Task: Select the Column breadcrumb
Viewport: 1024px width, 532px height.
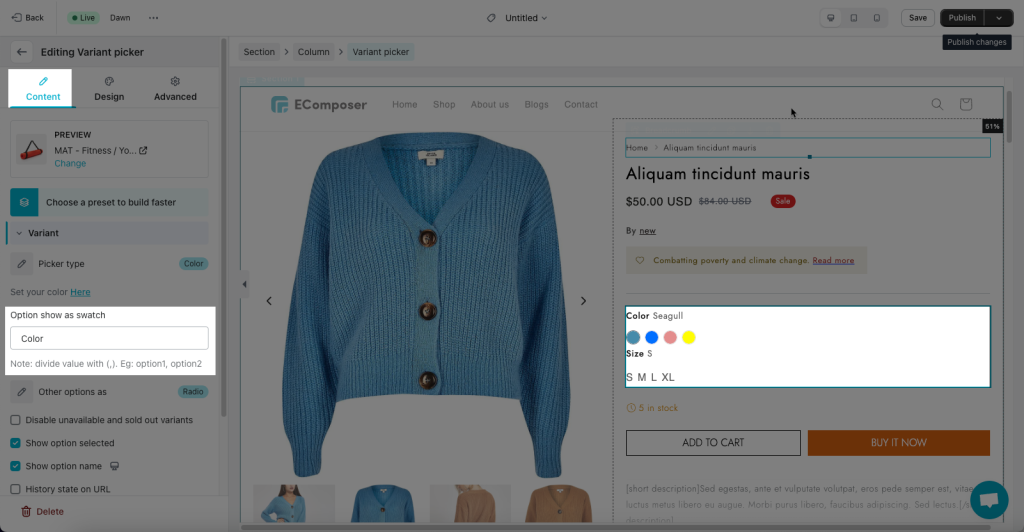Action: 313,52
